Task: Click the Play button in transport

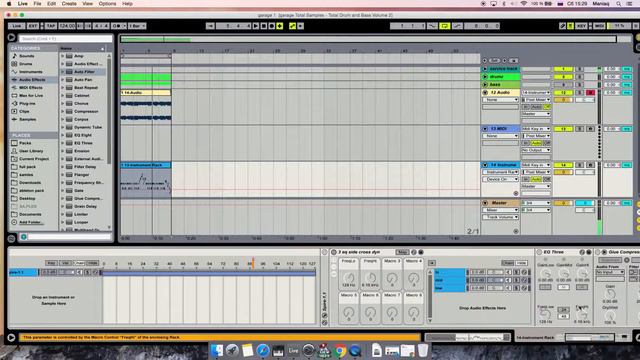Action: coord(256,26)
